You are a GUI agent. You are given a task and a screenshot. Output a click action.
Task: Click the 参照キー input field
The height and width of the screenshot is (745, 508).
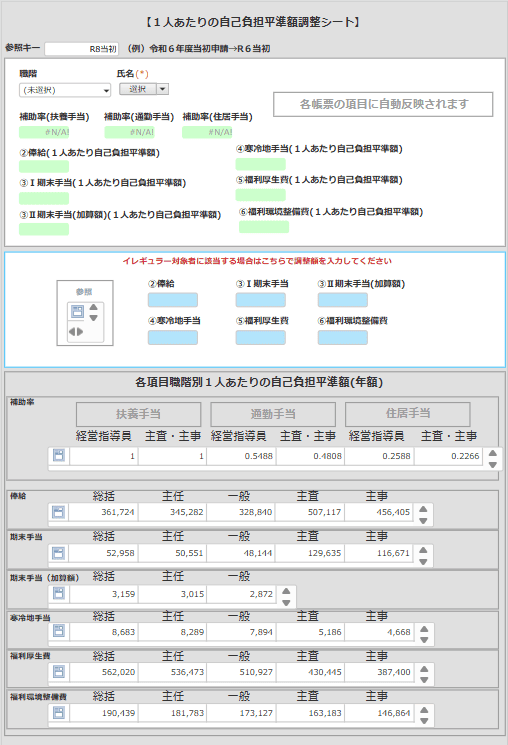[81, 48]
